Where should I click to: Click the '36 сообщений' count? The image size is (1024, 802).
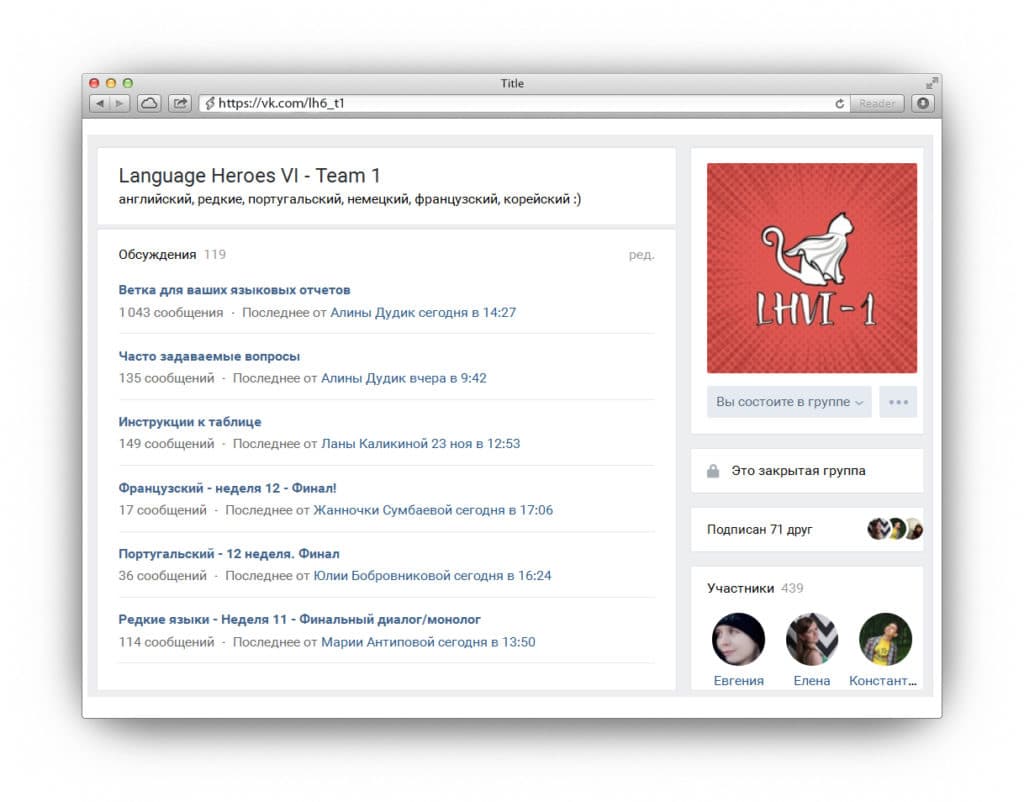[163, 575]
